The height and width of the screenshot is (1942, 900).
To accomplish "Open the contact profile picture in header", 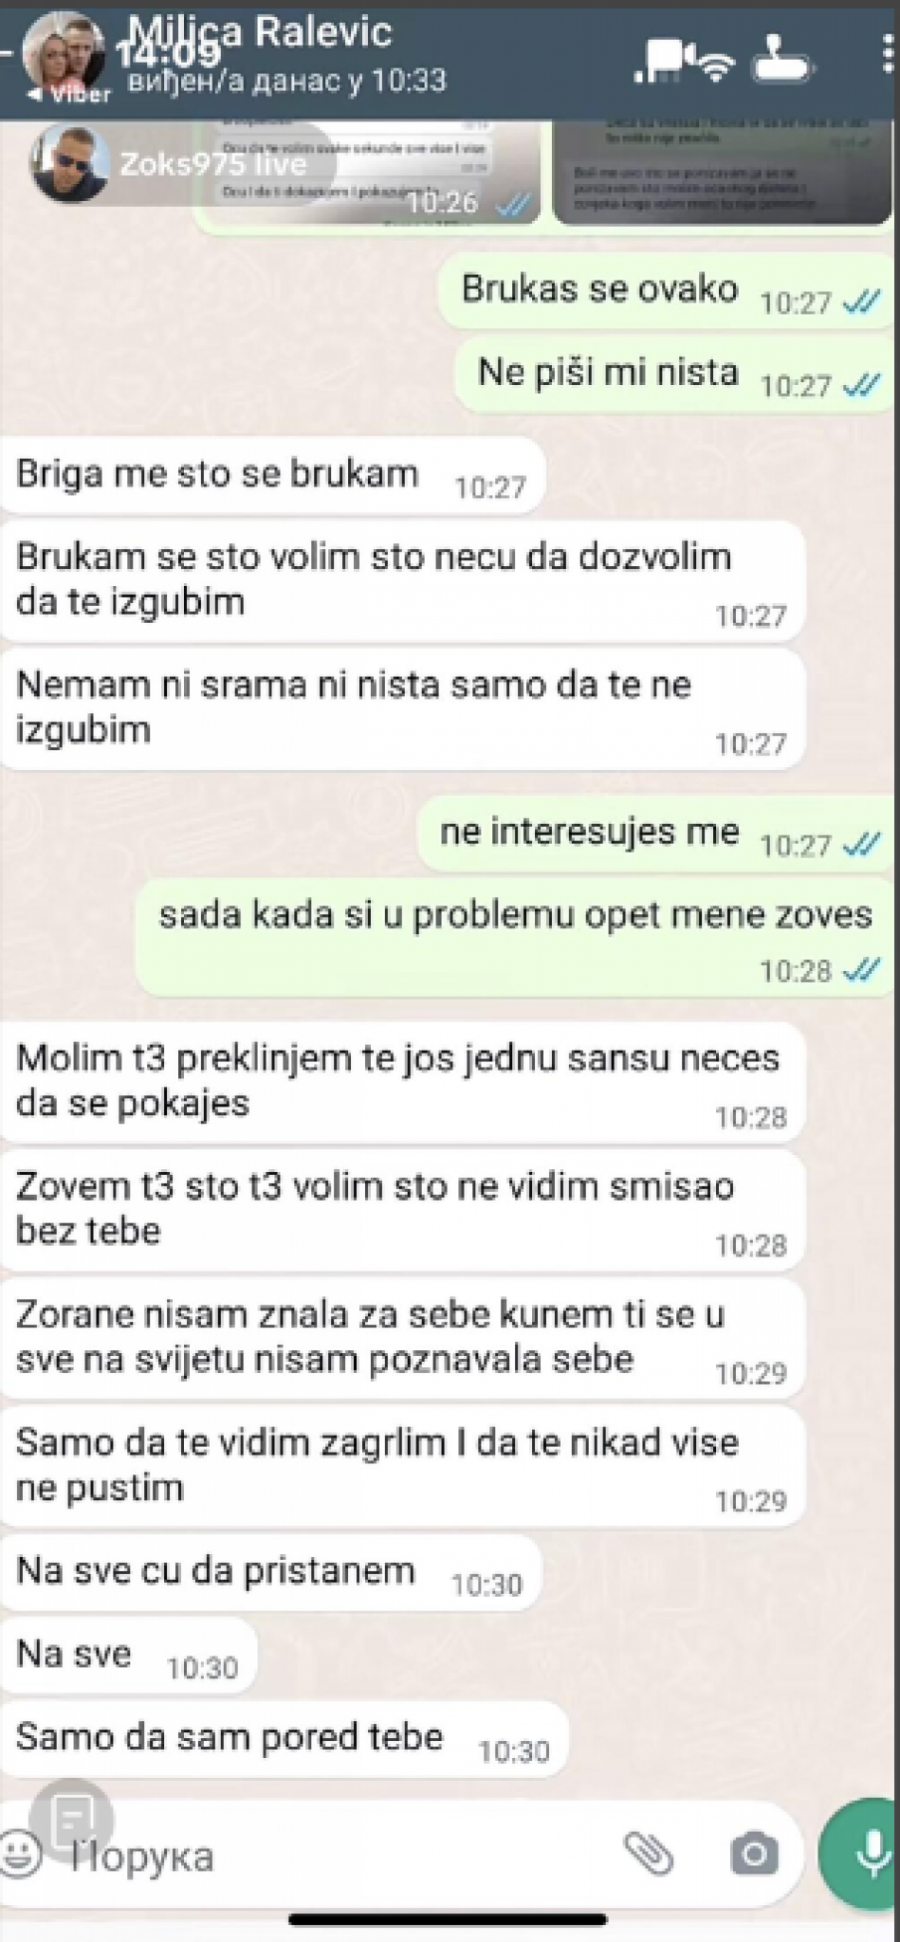I will [x=64, y=53].
